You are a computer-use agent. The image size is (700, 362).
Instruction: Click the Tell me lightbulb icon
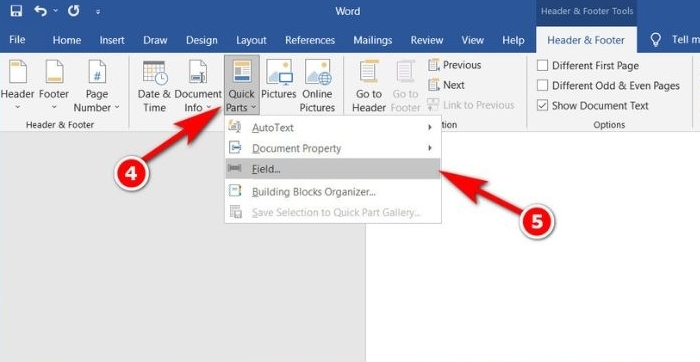tap(655, 40)
